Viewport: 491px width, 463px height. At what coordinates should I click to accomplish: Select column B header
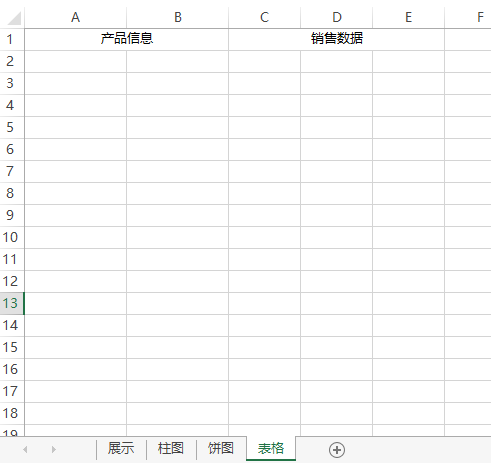[x=178, y=17]
